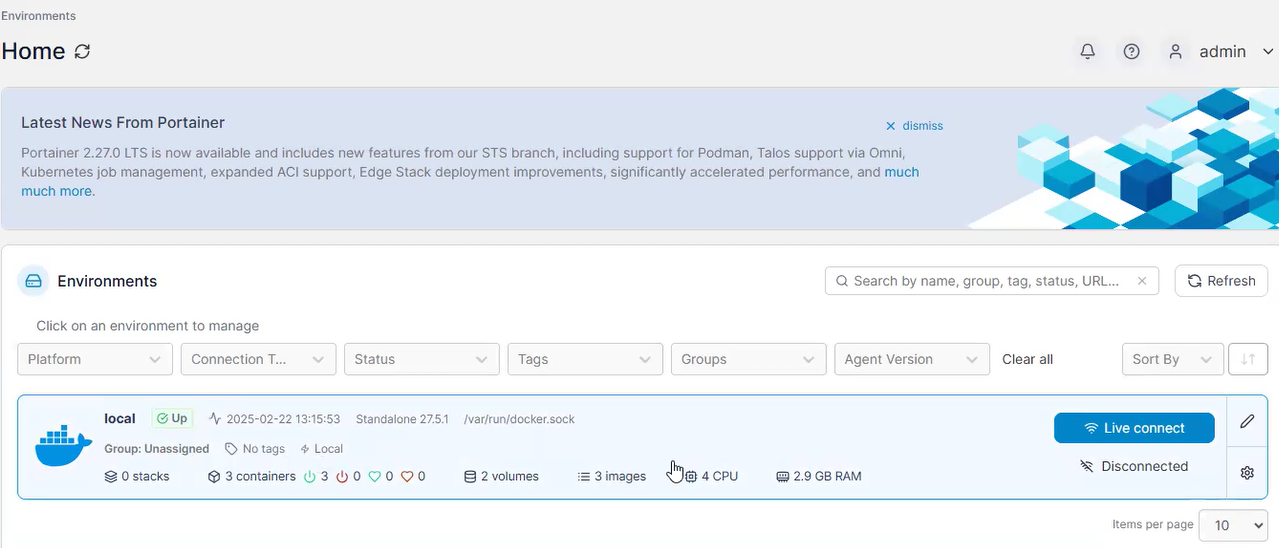Click the 3 images text
Image resolution: width=1279 pixels, height=548 pixels.
point(620,476)
